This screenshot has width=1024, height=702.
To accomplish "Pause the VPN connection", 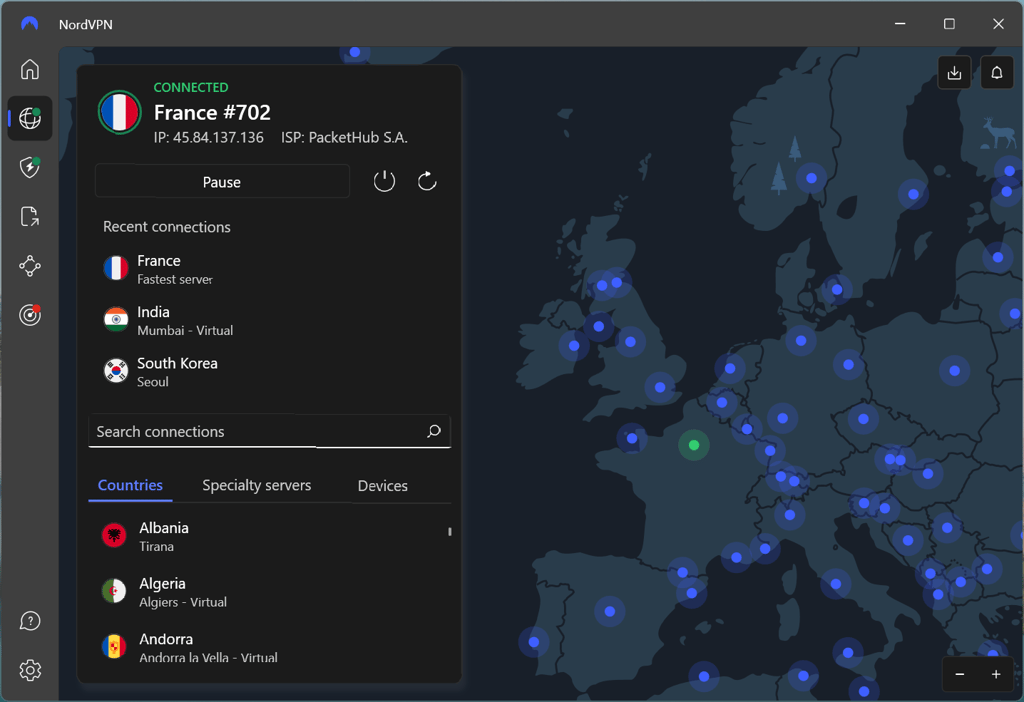I will coord(222,181).
